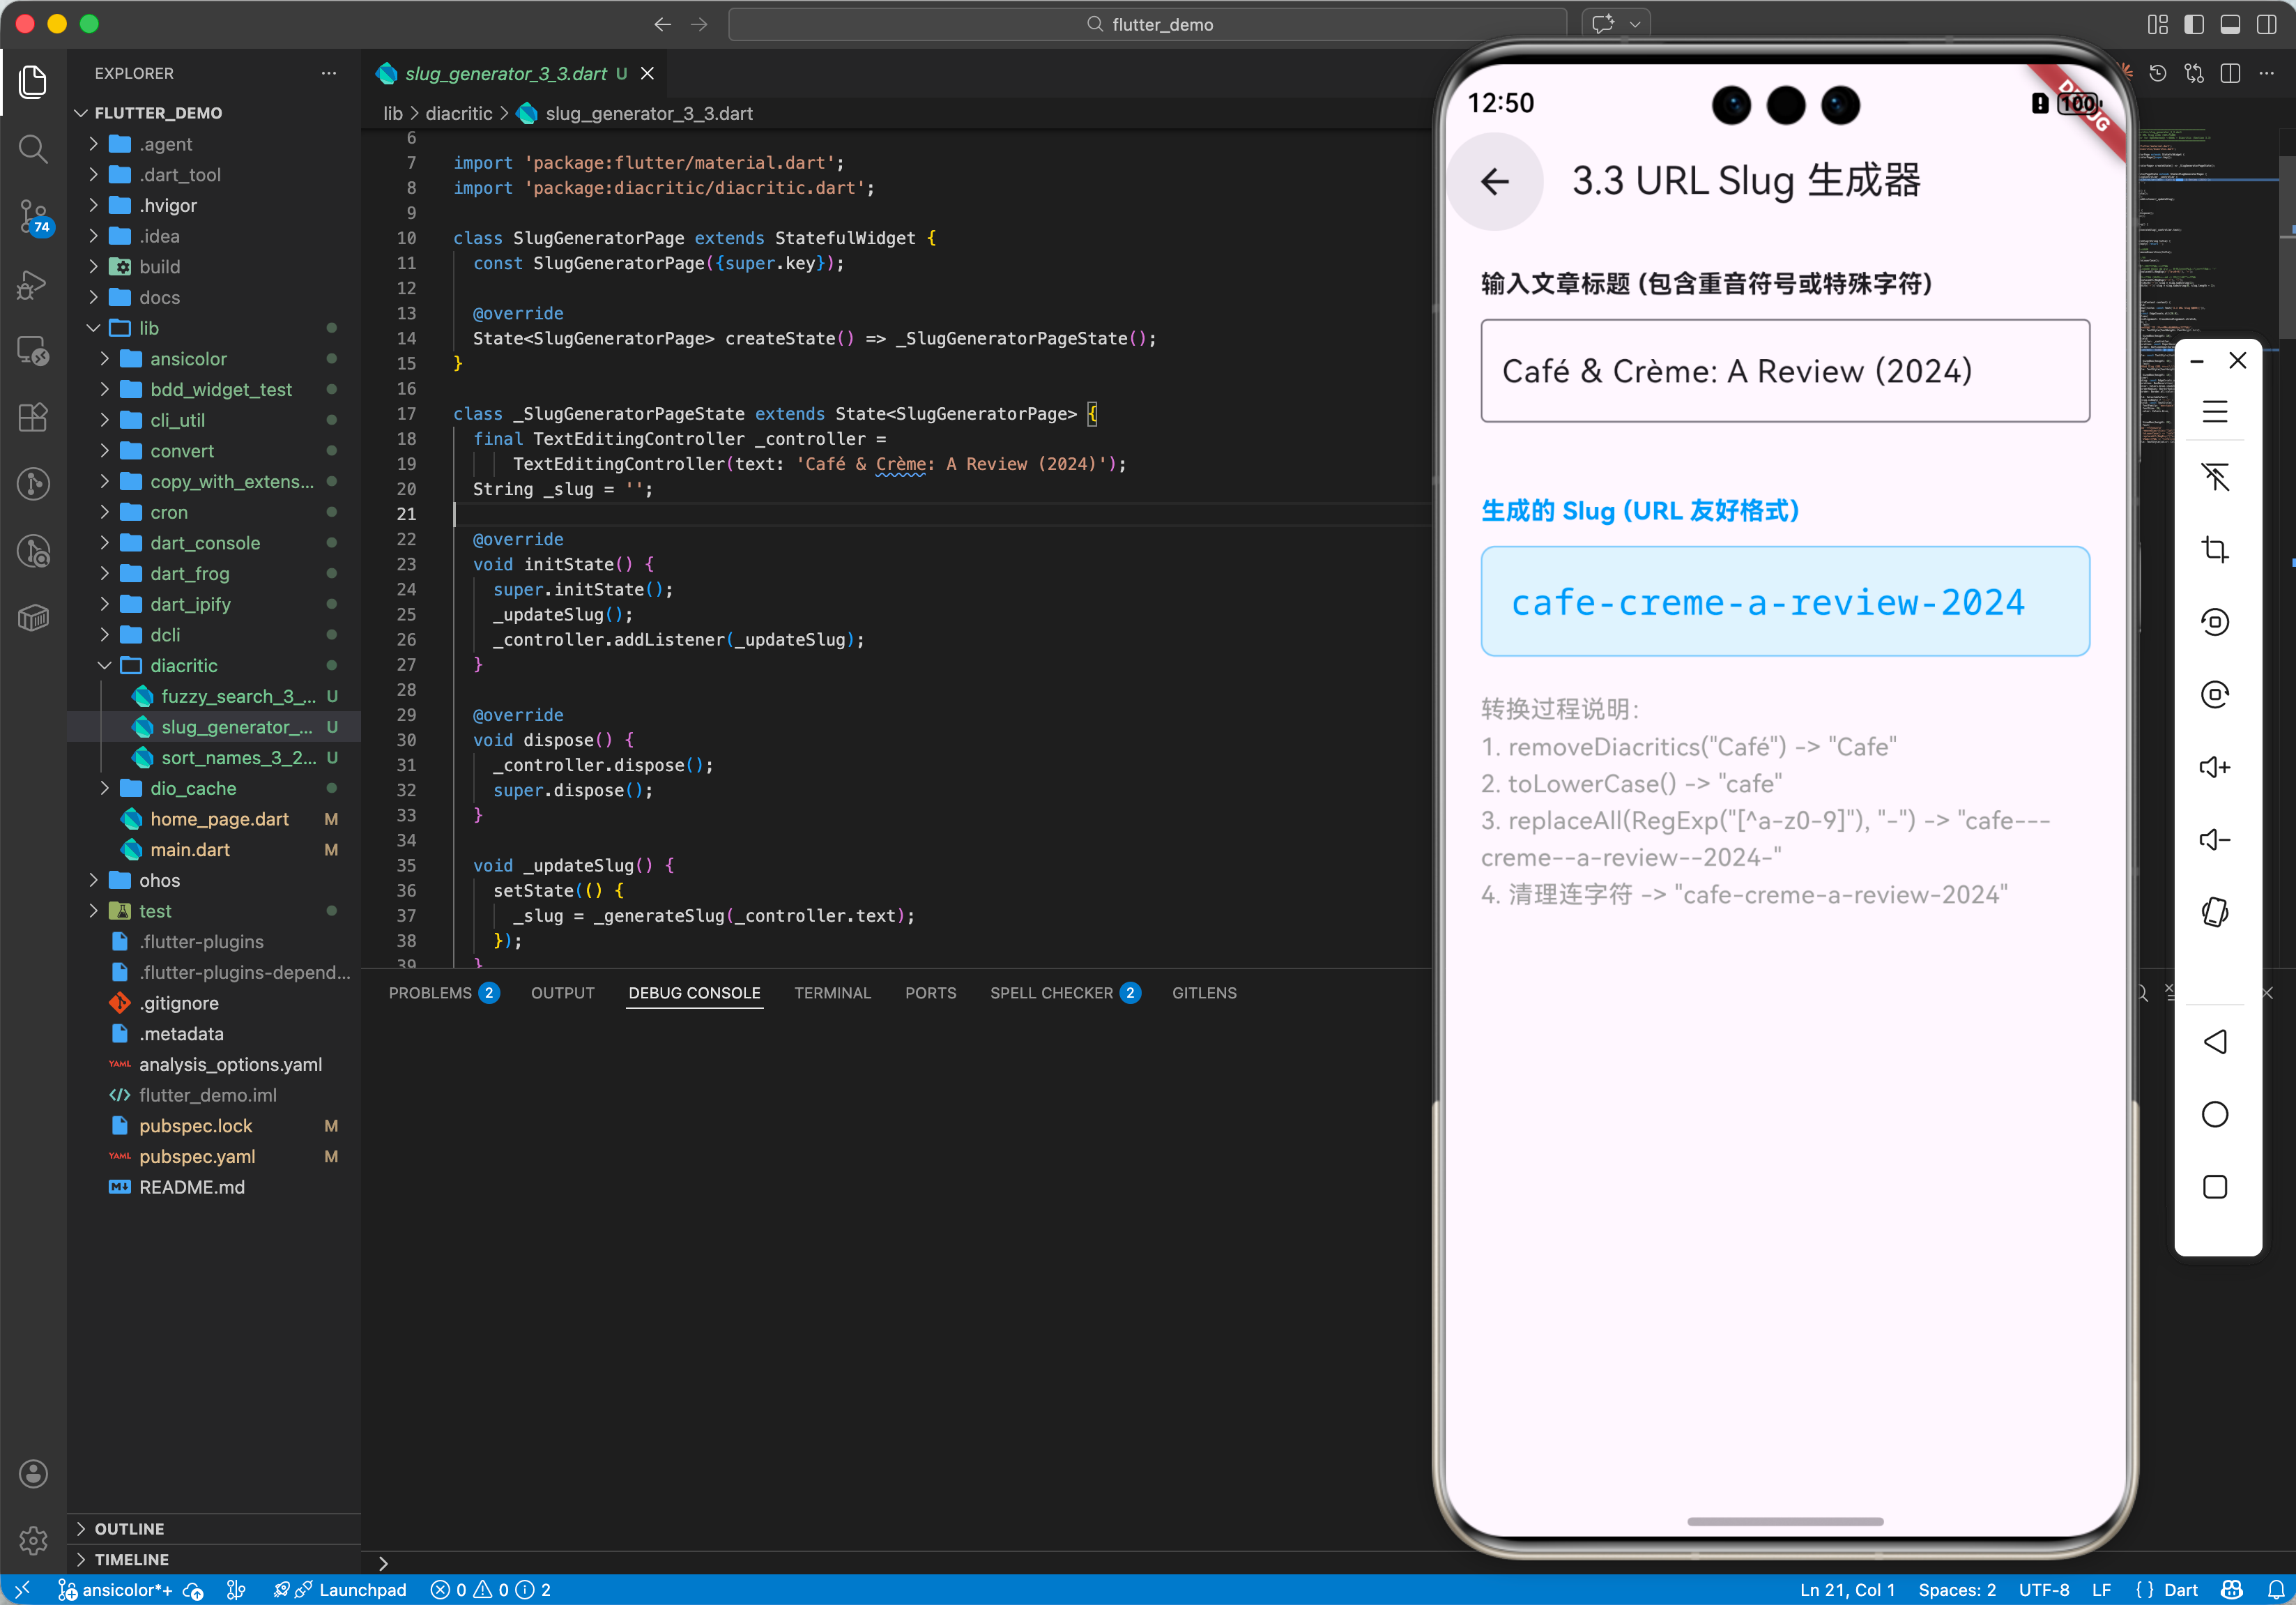This screenshot has height=1605, width=2296.
Task: Toggle the bottom panel layout icon
Action: click(2230, 24)
